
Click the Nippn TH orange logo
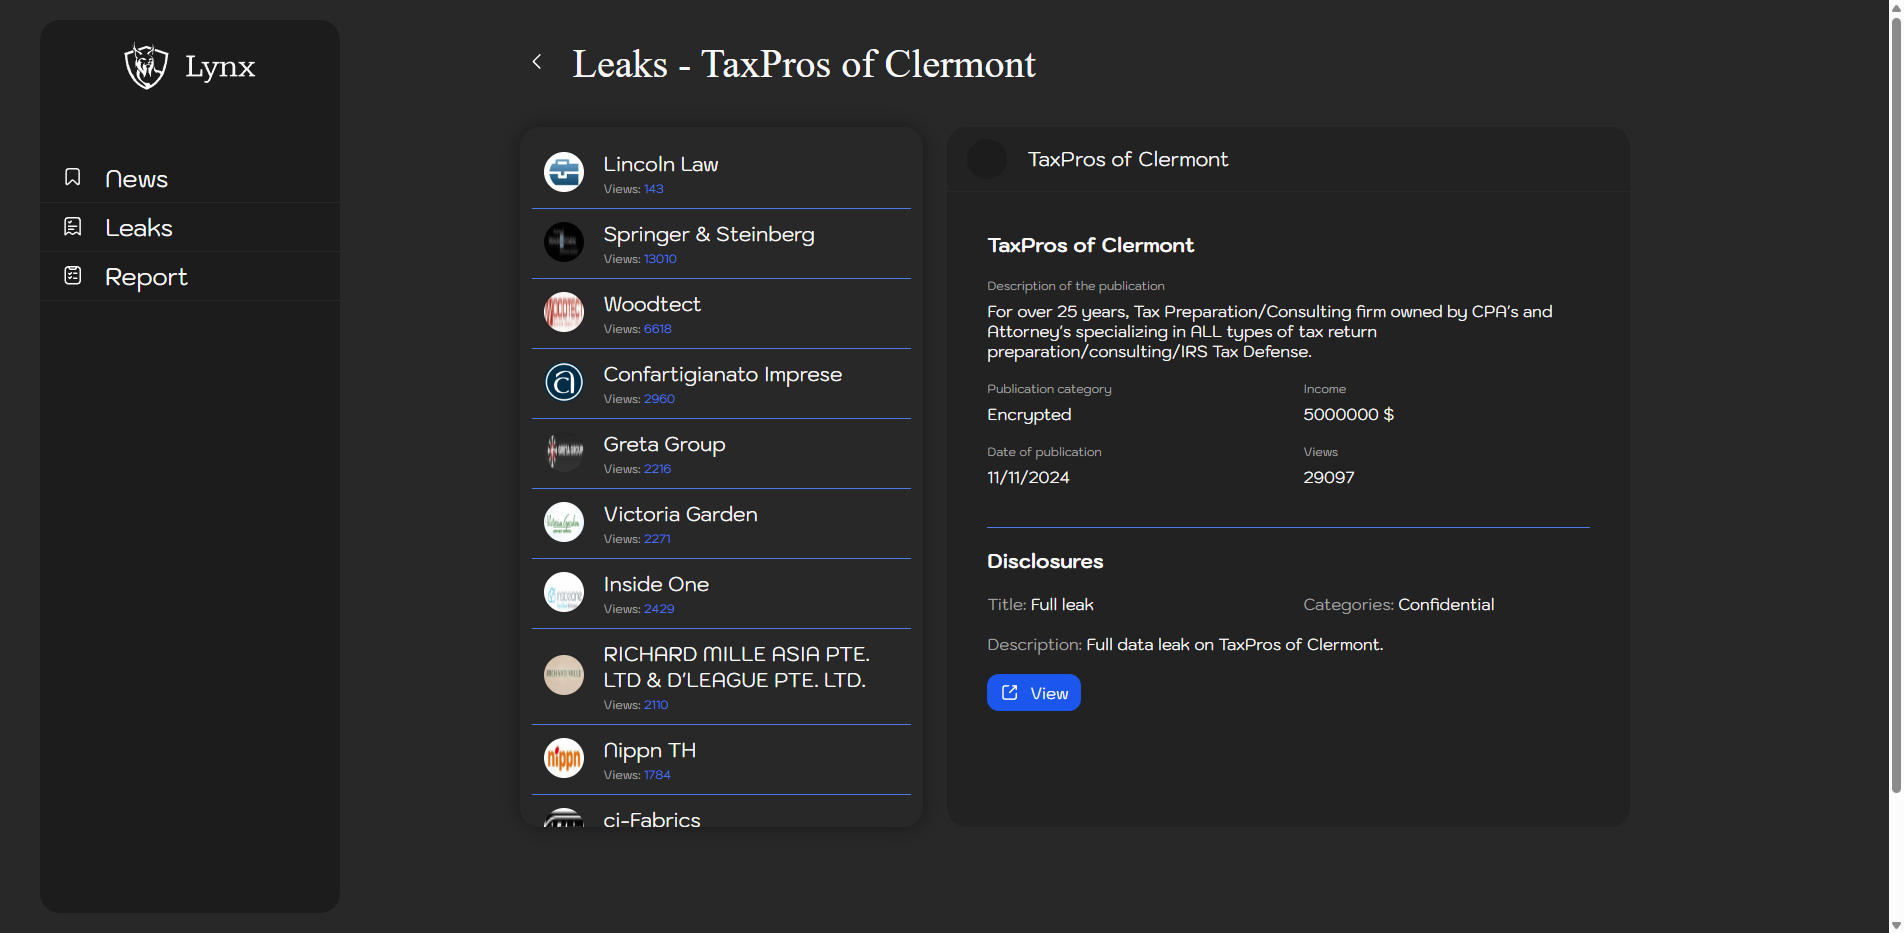coord(564,758)
